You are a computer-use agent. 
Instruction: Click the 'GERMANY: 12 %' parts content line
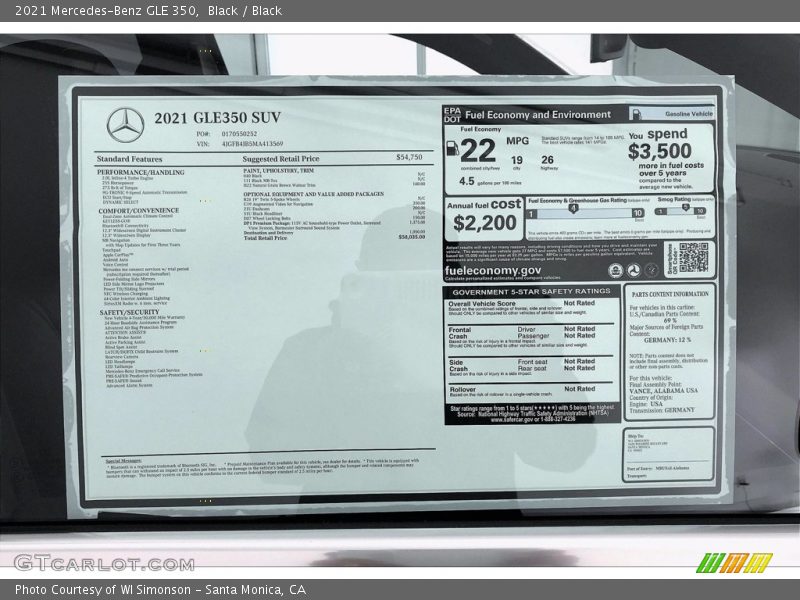pyautogui.click(x=667, y=340)
